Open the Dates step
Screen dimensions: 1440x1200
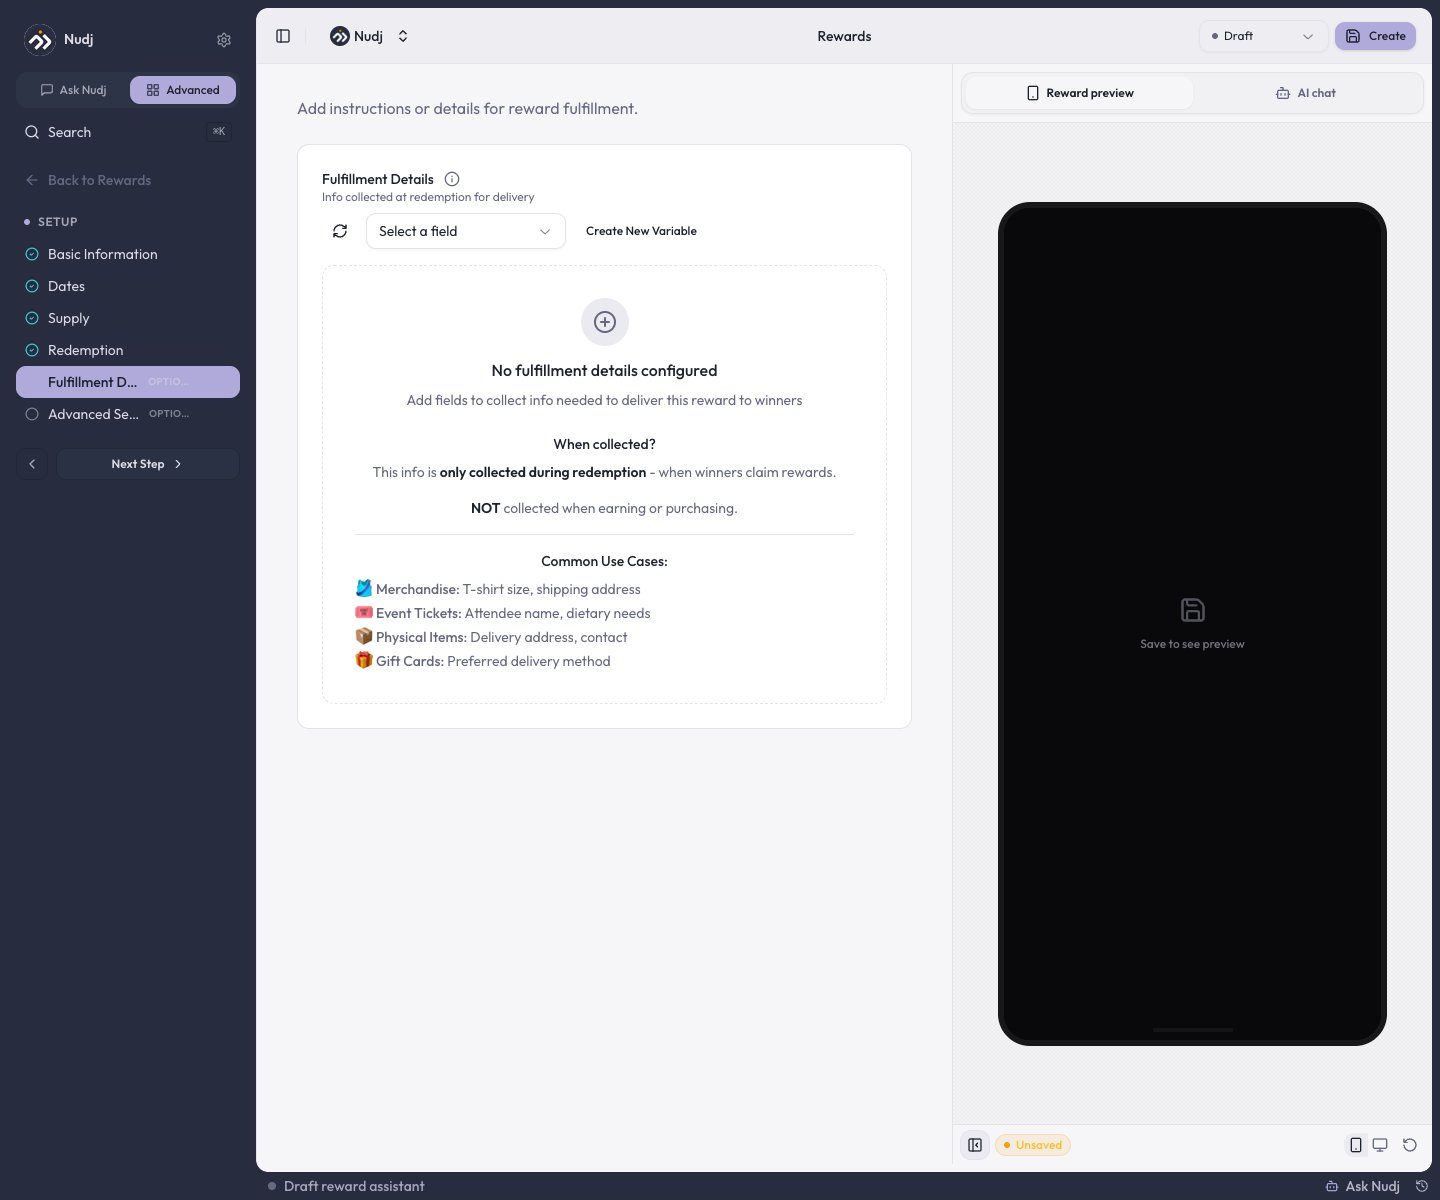point(128,286)
